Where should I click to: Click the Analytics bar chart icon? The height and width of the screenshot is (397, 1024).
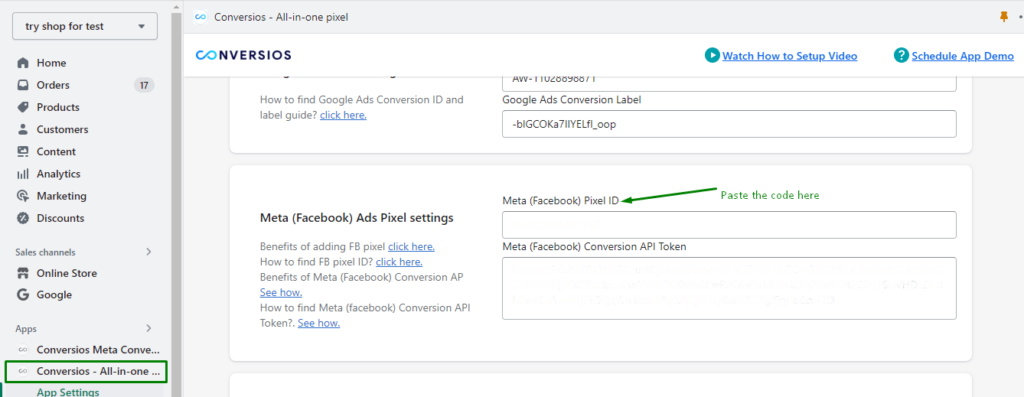coord(23,174)
